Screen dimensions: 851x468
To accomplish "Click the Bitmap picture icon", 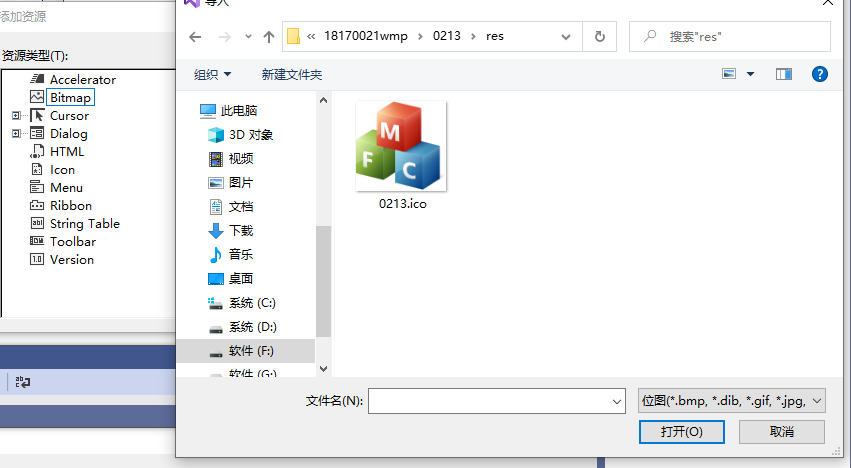I will tap(37, 97).
